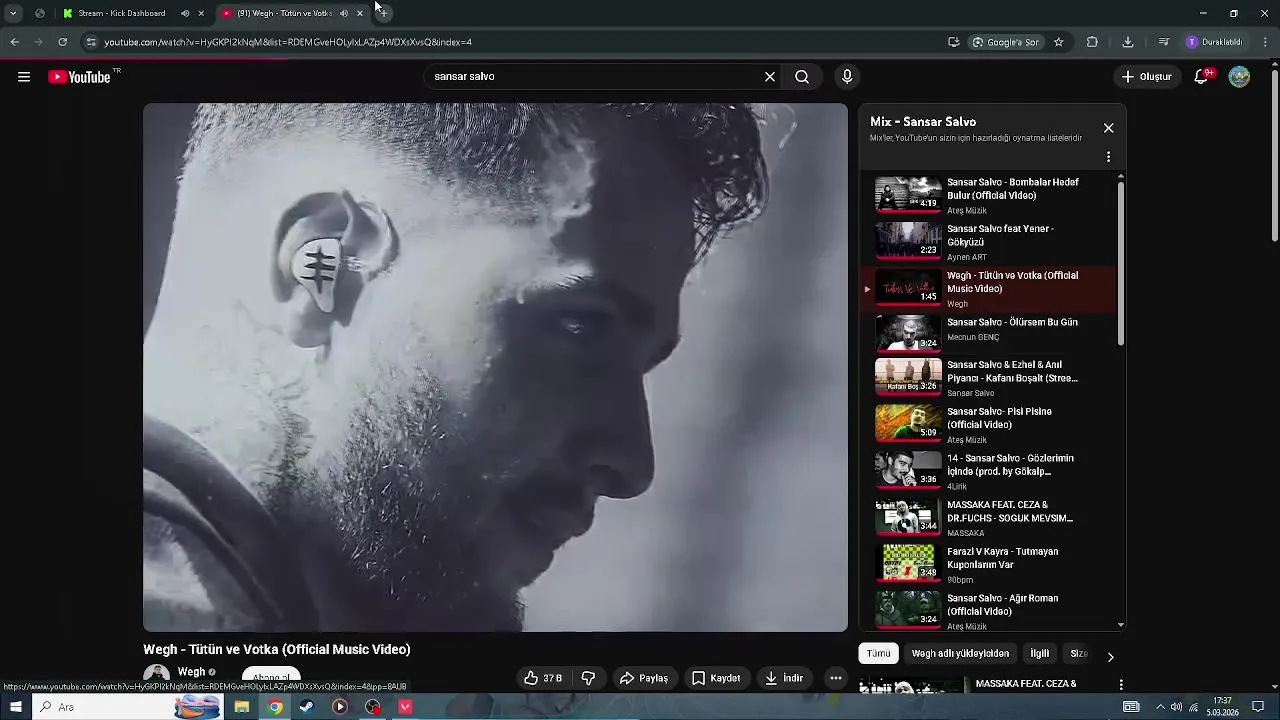
Task: Open the YouTube hamburger guide menu
Action: point(24,77)
